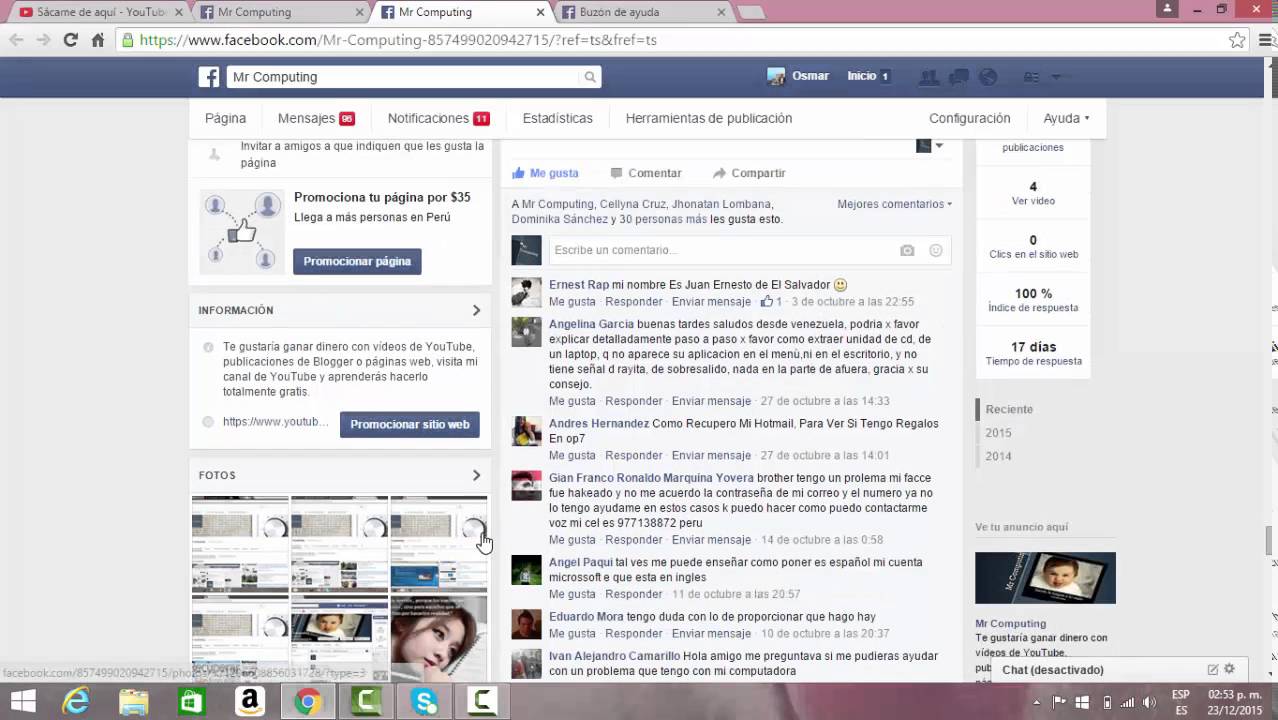1278x720 pixels.
Task: Click '30 personas más' likes link
Action: pos(663,219)
